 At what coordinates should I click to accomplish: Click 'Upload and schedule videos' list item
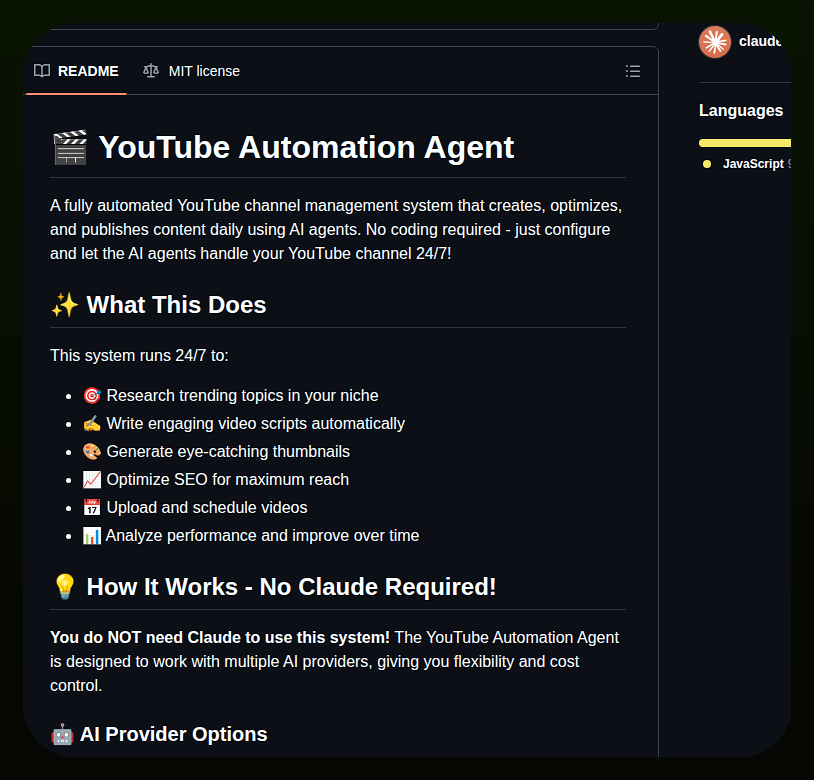[x=207, y=508]
